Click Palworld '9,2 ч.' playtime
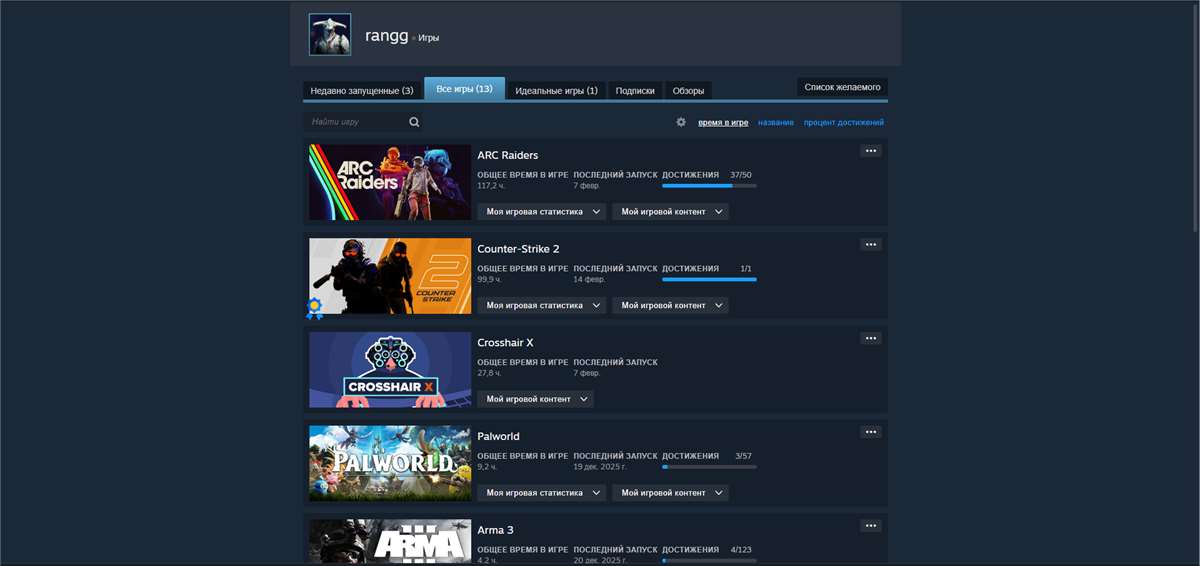This screenshot has height=566, width=1200. click(x=485, y=467)
